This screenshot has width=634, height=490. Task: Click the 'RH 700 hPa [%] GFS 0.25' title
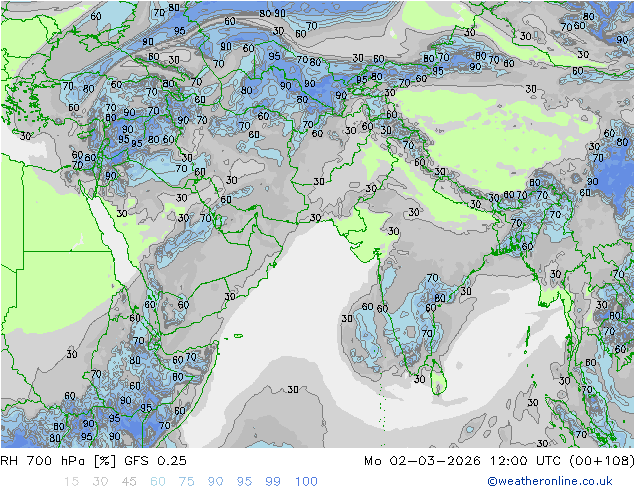pos(93,461)
